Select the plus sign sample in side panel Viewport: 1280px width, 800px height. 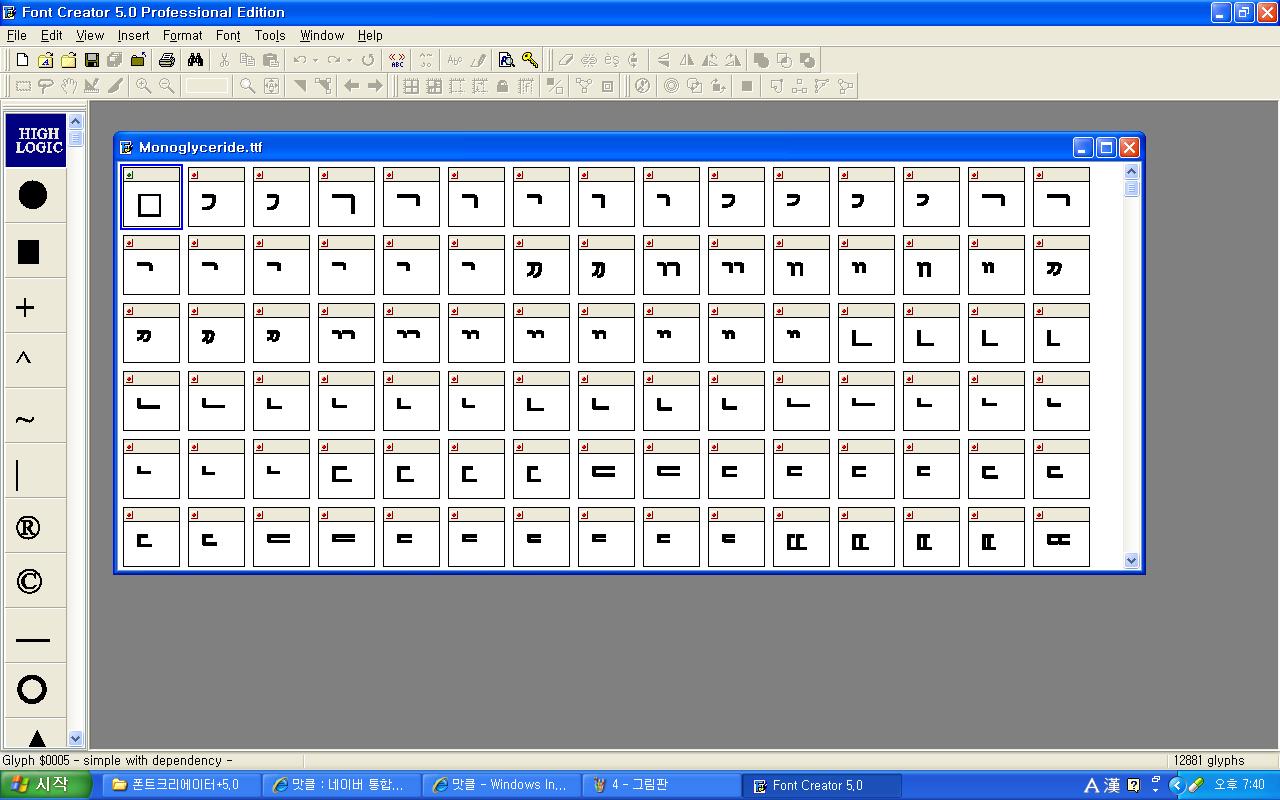coord(26,308)
